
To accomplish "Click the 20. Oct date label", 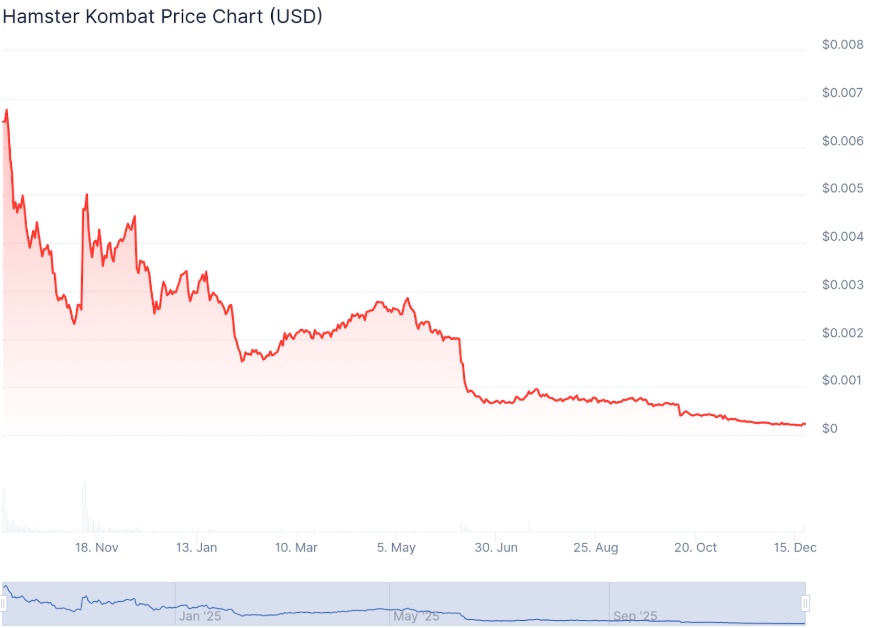I will pos(695,547).
